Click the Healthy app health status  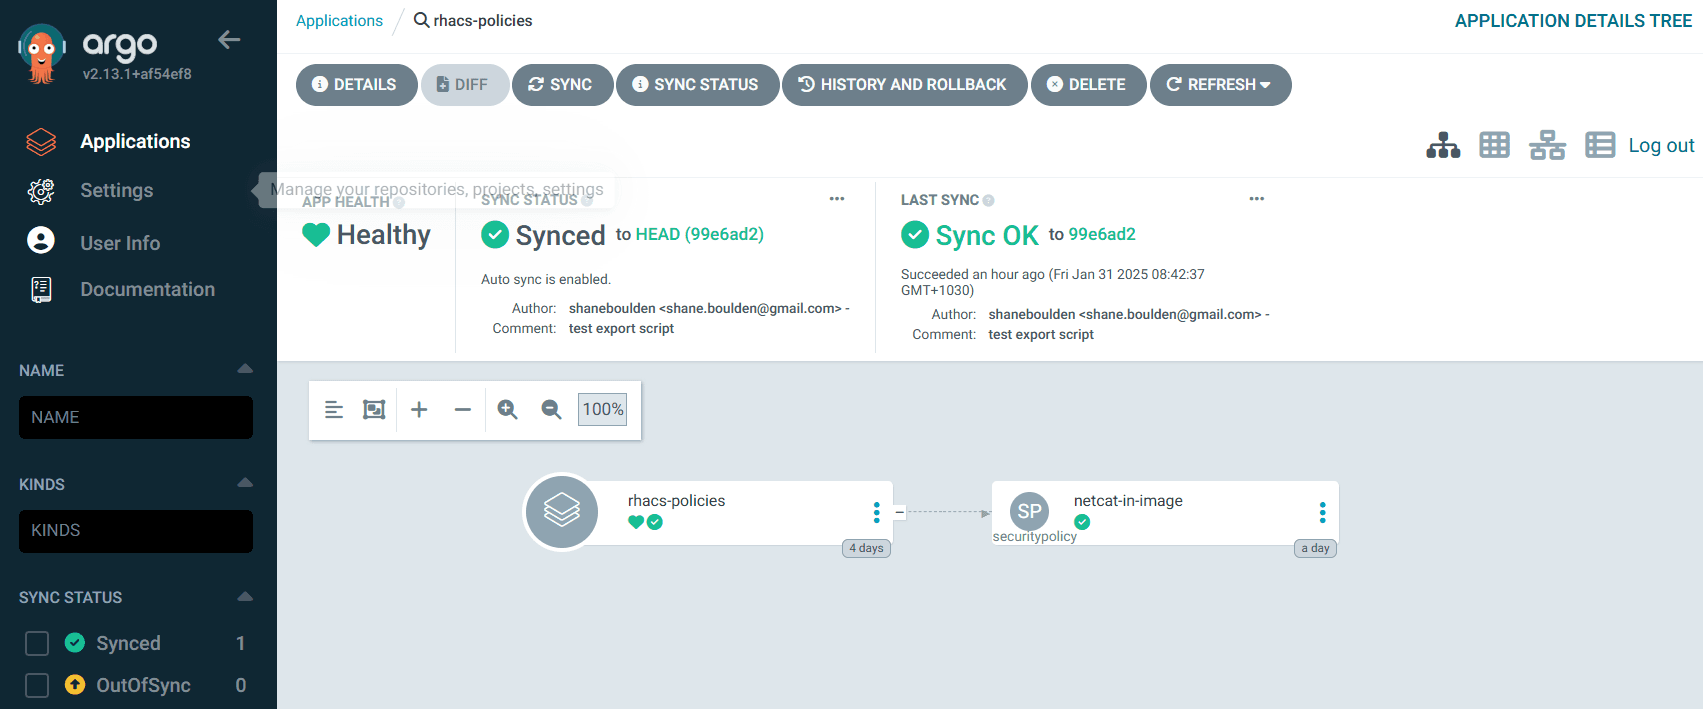(366, 235)
